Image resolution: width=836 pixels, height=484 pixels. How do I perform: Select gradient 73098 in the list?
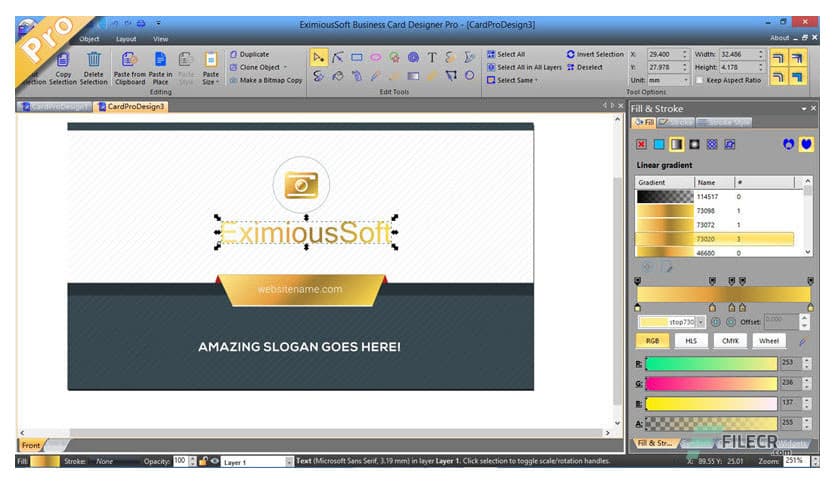[x=714, y=211]
